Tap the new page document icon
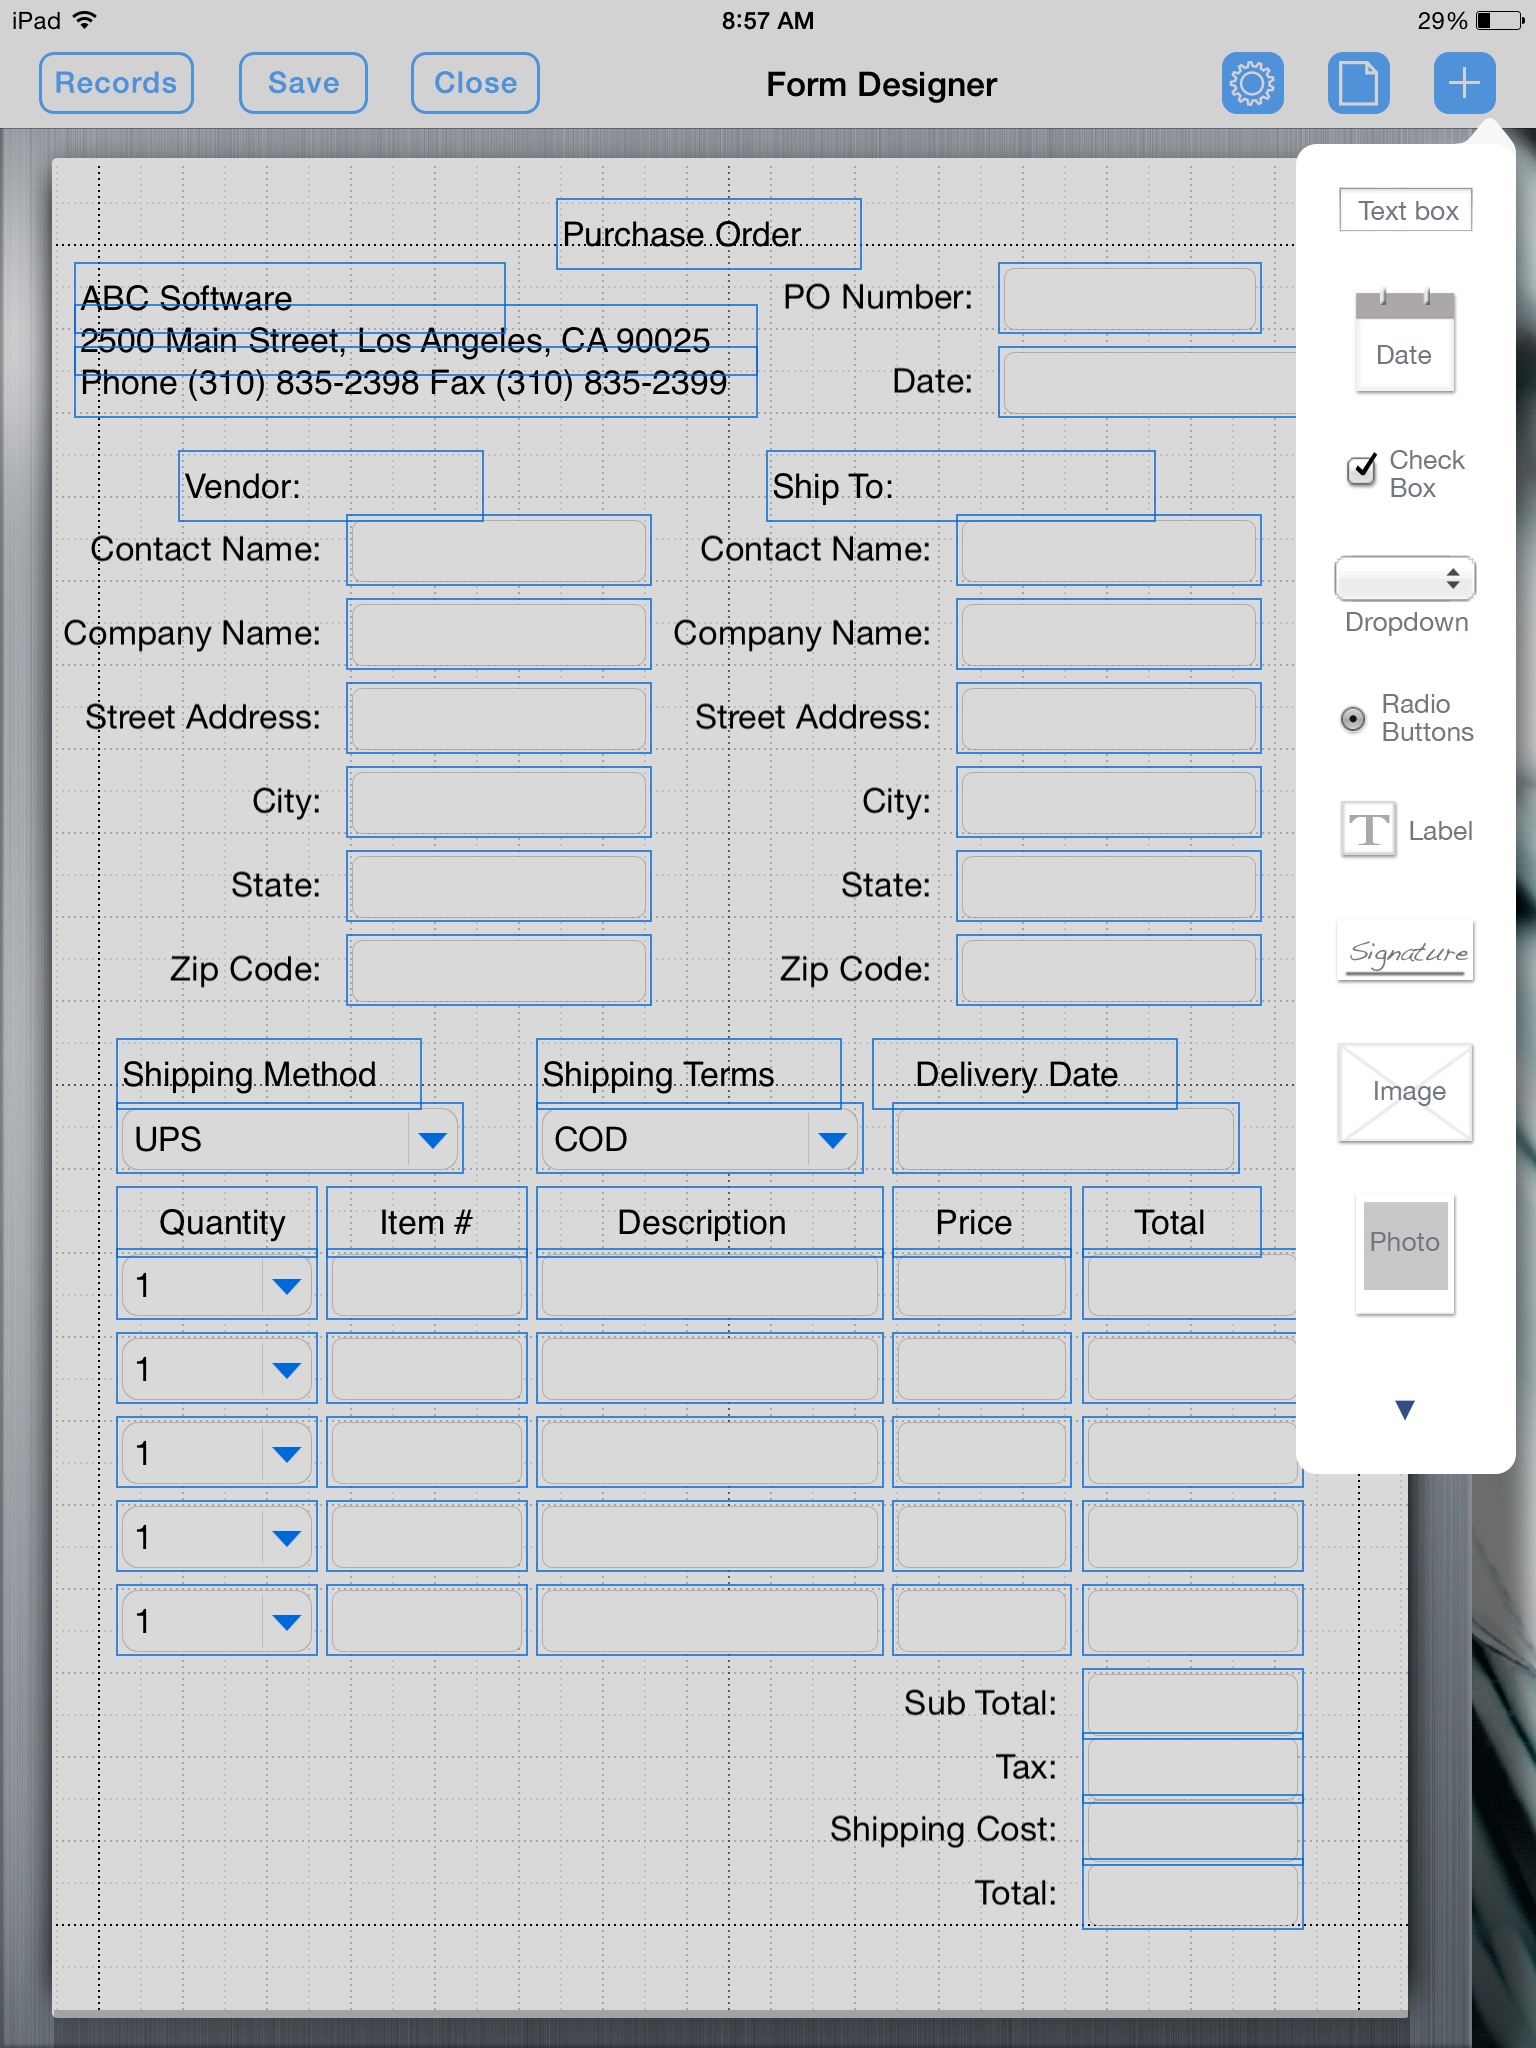The height and width of the screenshot is (2048, 1536). pyautogui.click(x=1358, y=83)
